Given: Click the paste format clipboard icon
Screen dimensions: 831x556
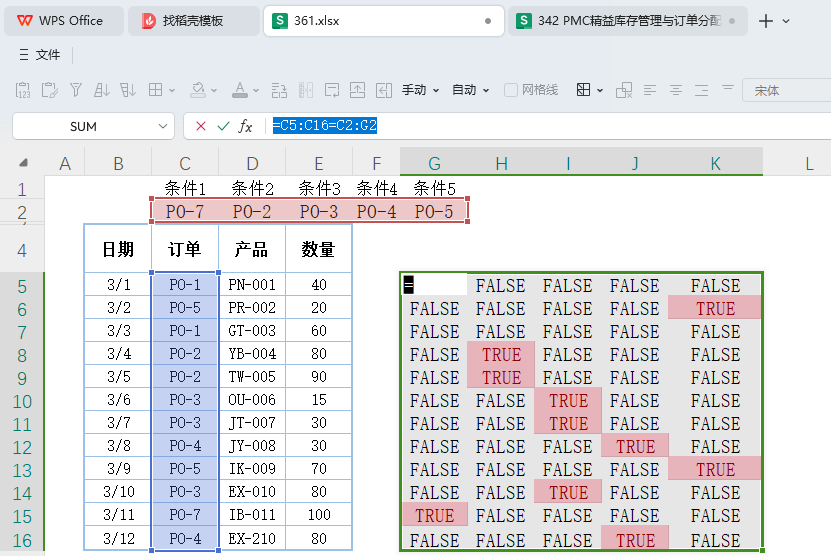Looking at the screenshot, I should point(49,90).
